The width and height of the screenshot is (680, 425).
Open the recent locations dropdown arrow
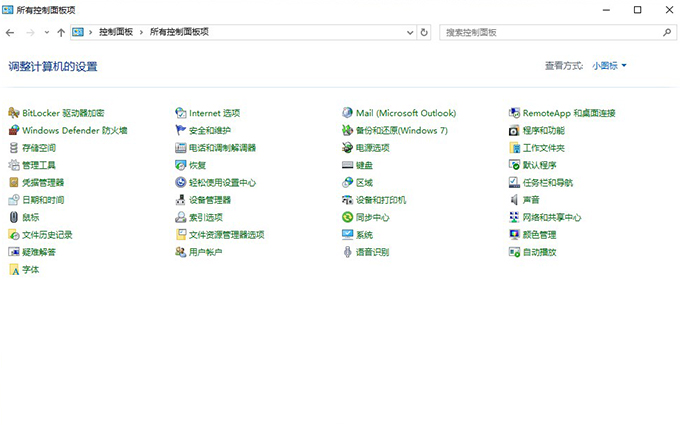tap(47, 33)
